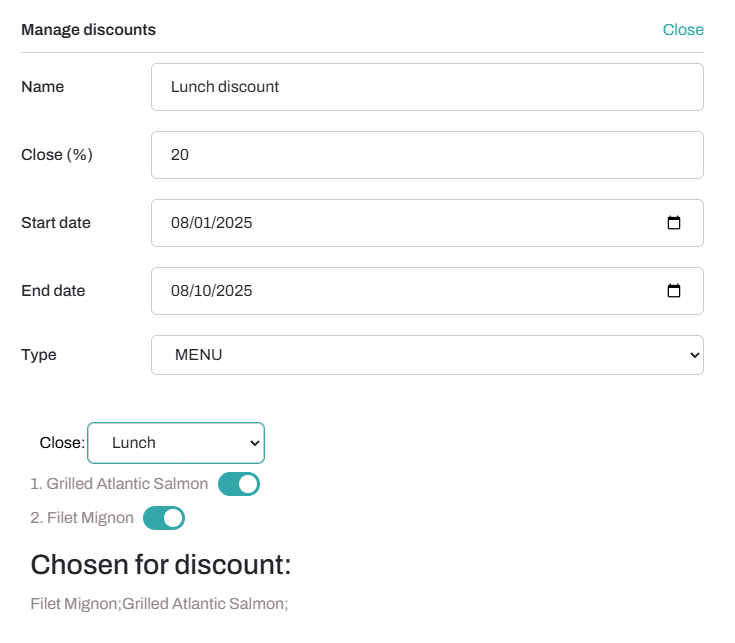Screen dimensions: 735x643
Task: Click the 'End date' label
Action: click(53, 291)
